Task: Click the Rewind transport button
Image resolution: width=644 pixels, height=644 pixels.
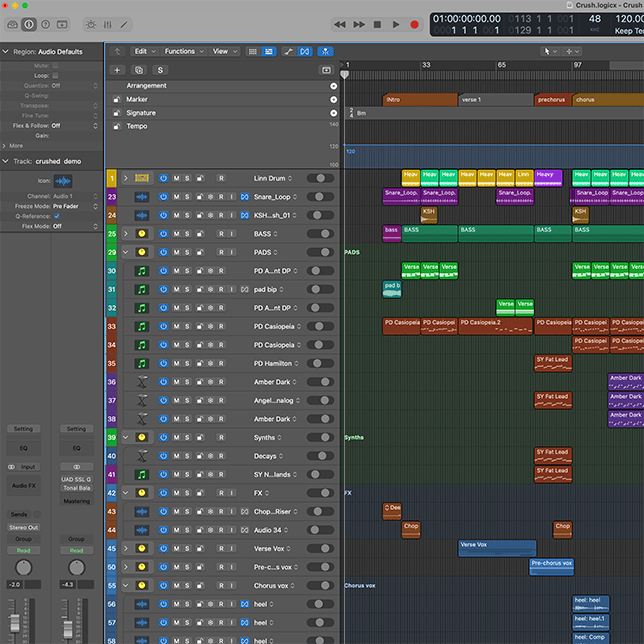Action: pyautogui.click(x=340, y=25)
